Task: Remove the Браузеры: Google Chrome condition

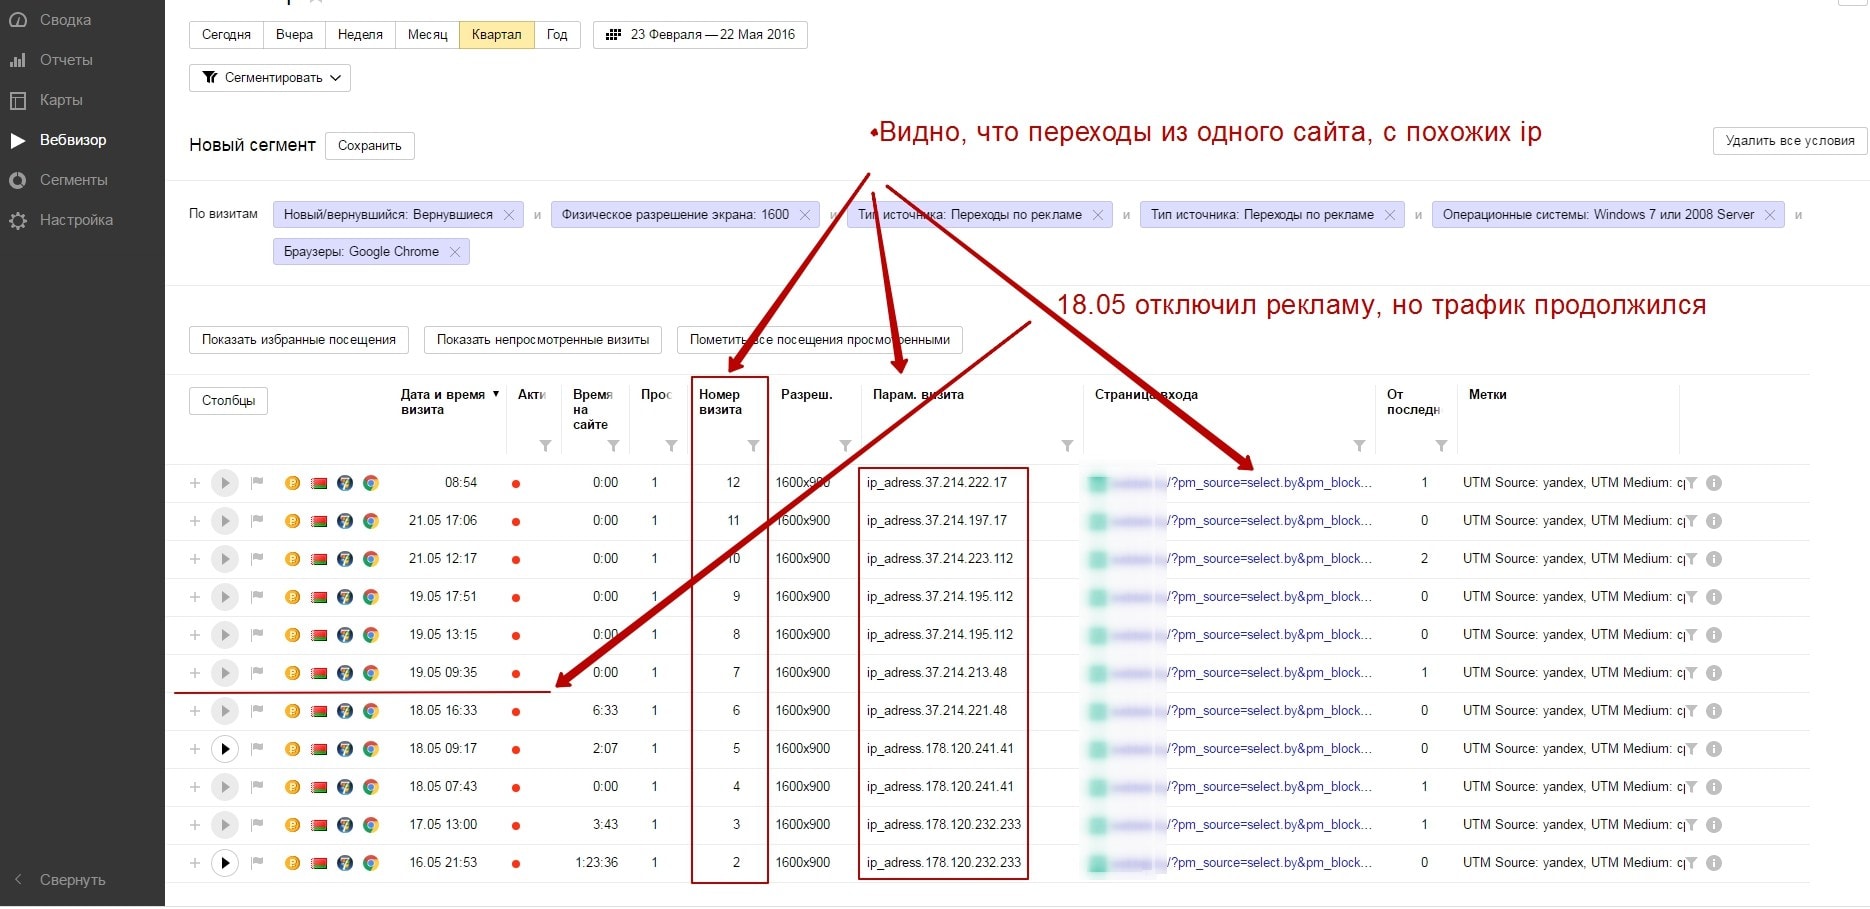Action: (455, 252)
